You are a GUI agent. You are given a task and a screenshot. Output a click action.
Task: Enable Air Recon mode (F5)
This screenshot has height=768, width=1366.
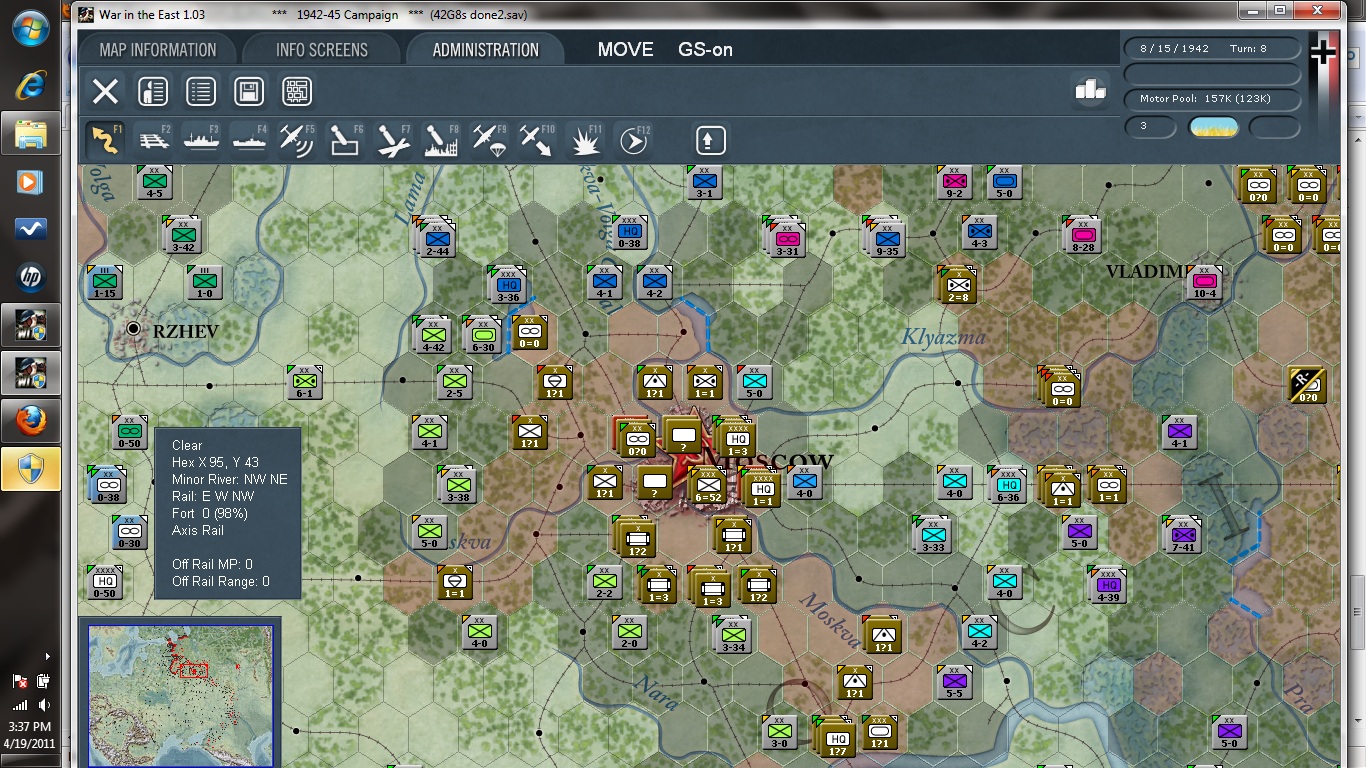coord(298,140)
